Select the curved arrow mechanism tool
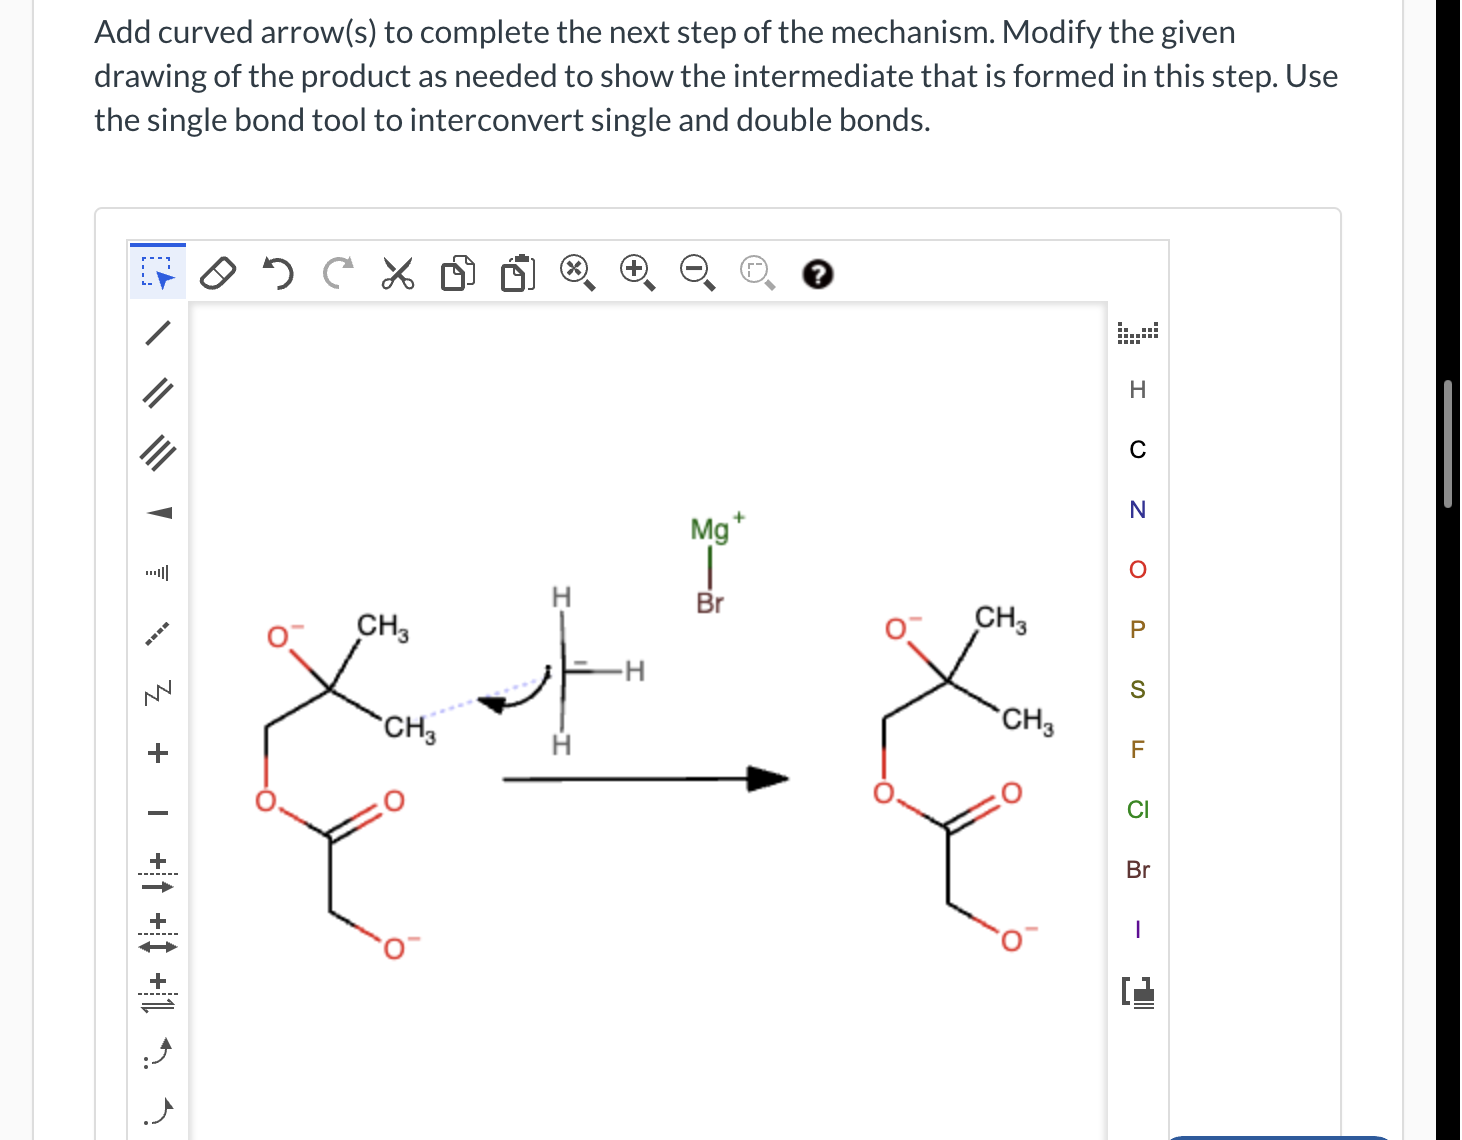The width and height of the screenshot is (1462, 1140). coord(159,1053)
